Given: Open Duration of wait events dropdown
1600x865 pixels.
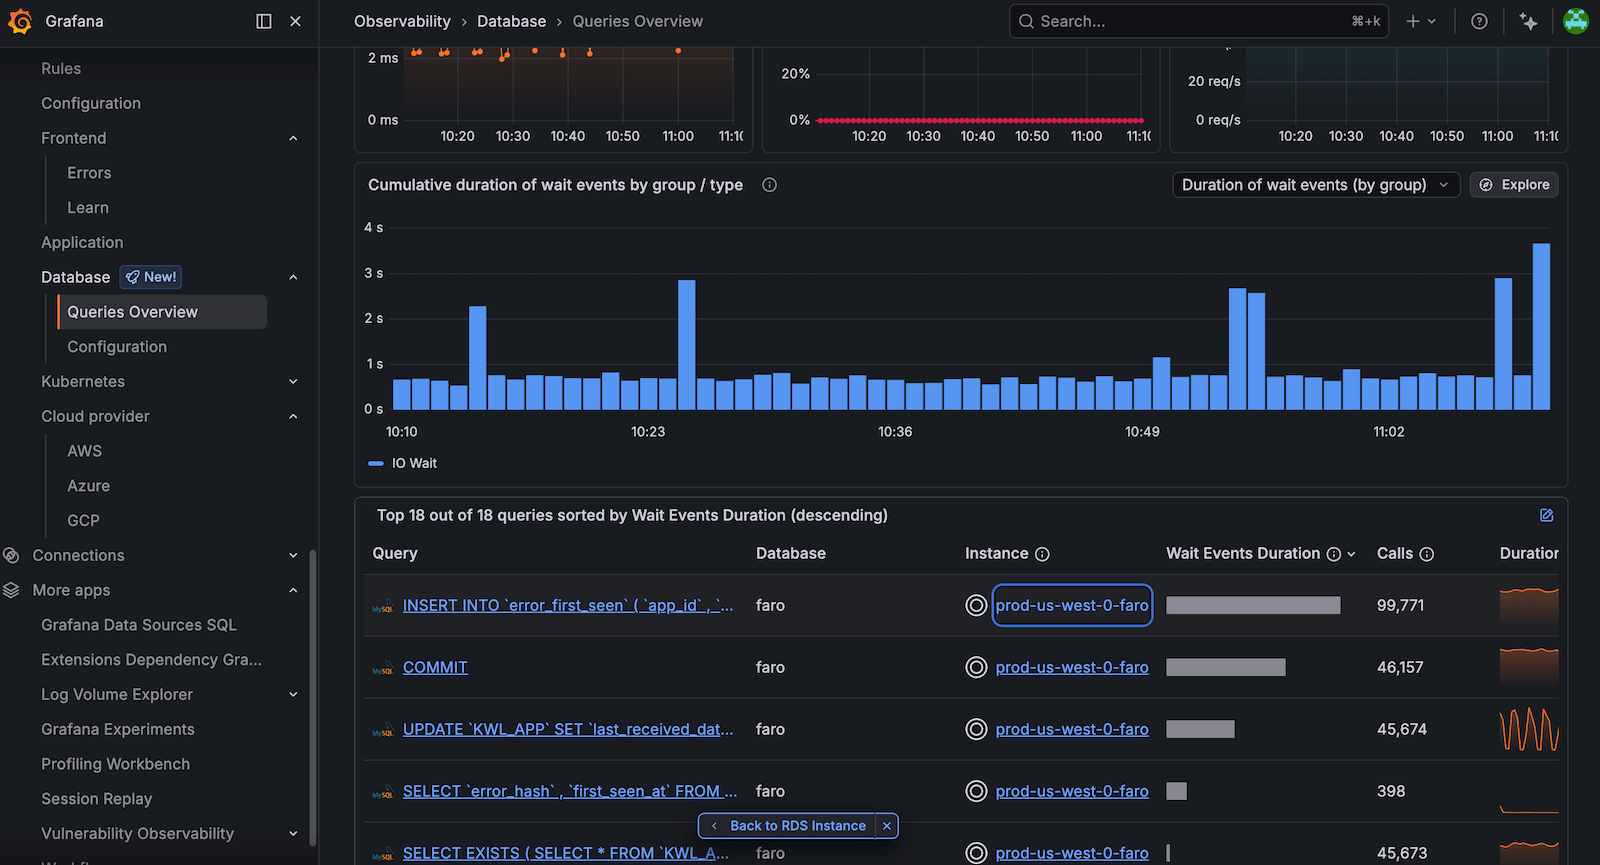Looking at the screenshot, I should click(1315, 185).
